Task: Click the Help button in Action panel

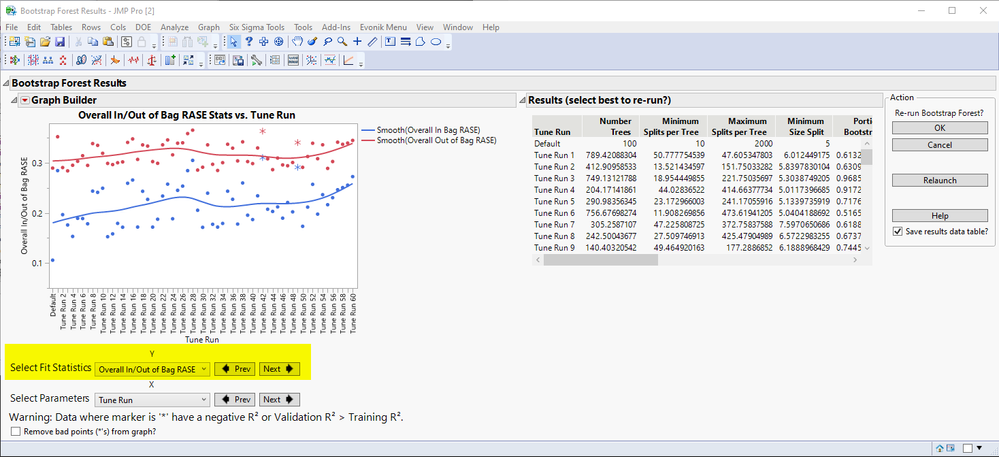Action: (940, 215)
